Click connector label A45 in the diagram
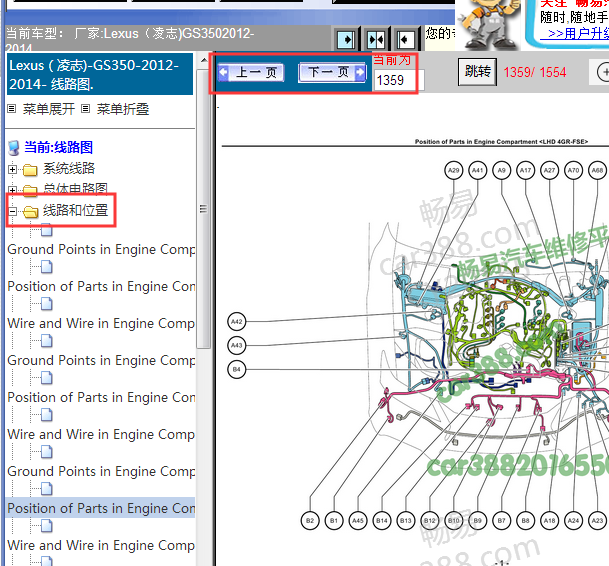 (x=358, y=521)
